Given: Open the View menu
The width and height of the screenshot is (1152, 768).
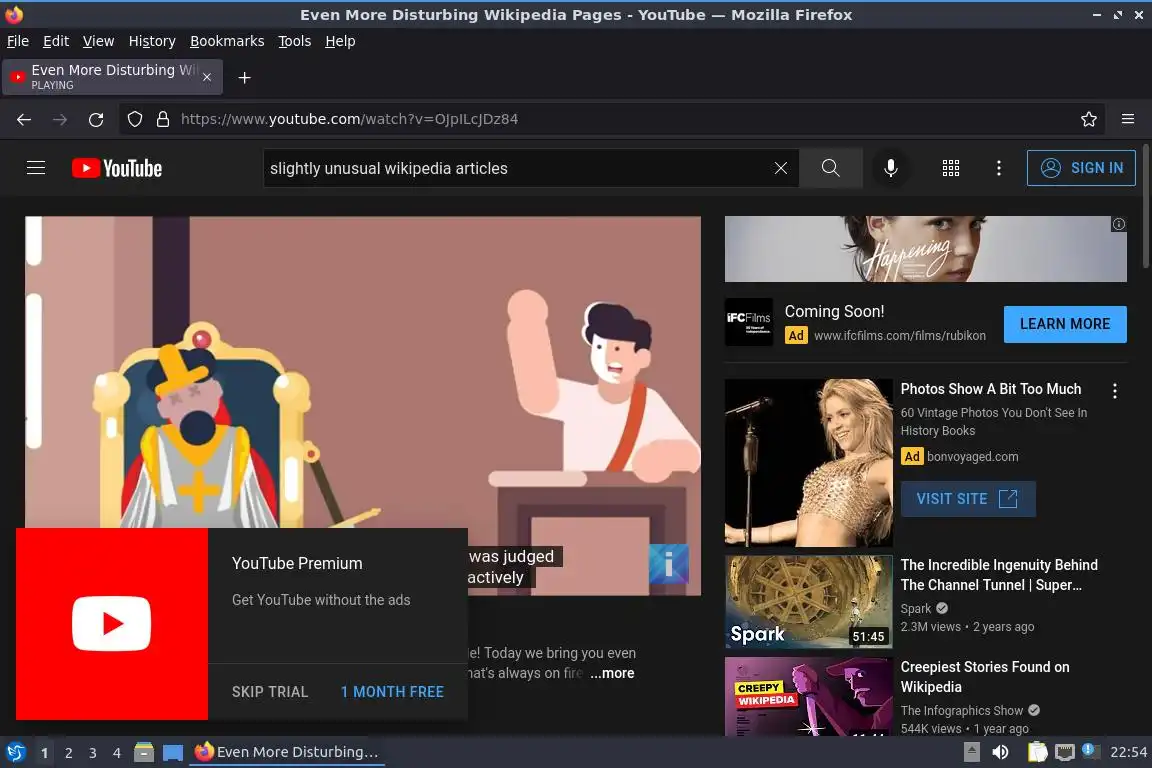Looking at the screenshot, I should pos(98,41).
